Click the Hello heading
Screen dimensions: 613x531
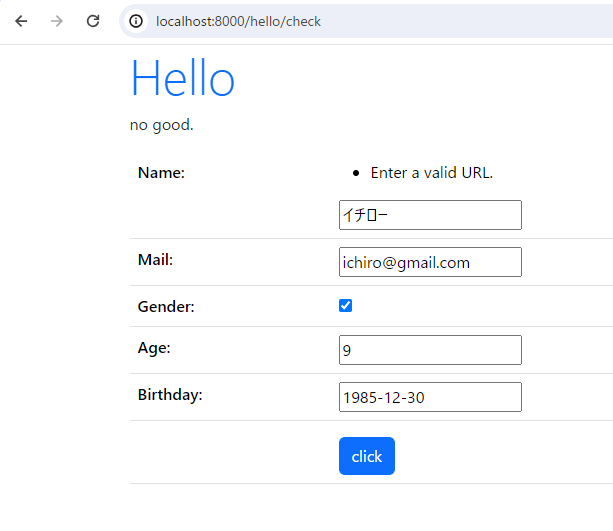pos(183,77)
